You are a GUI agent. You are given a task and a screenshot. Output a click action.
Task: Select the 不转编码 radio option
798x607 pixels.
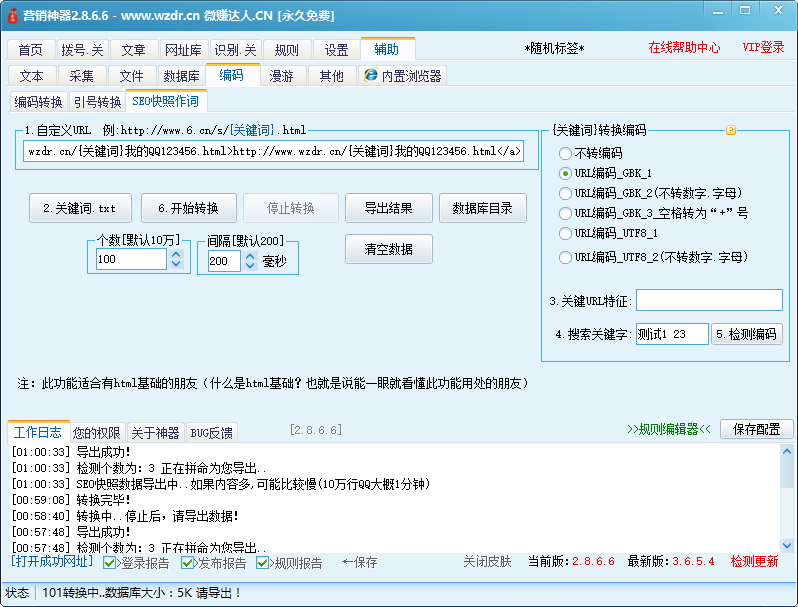coord(566,153)
